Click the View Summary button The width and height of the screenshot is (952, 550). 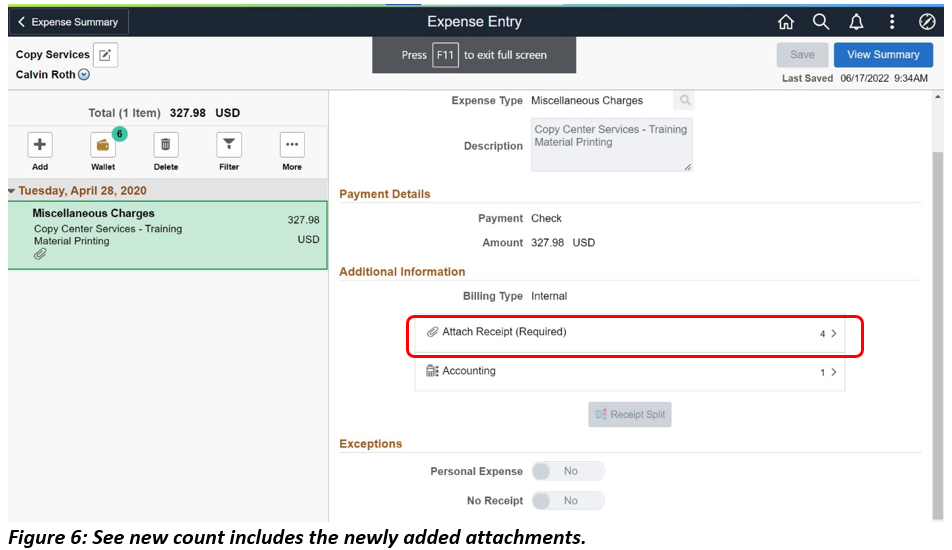883,55
